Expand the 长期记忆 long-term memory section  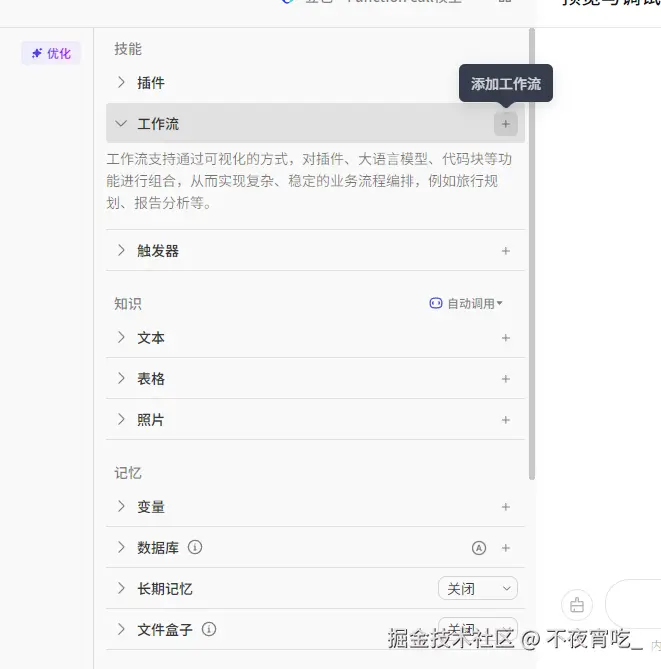click(121, 588)
